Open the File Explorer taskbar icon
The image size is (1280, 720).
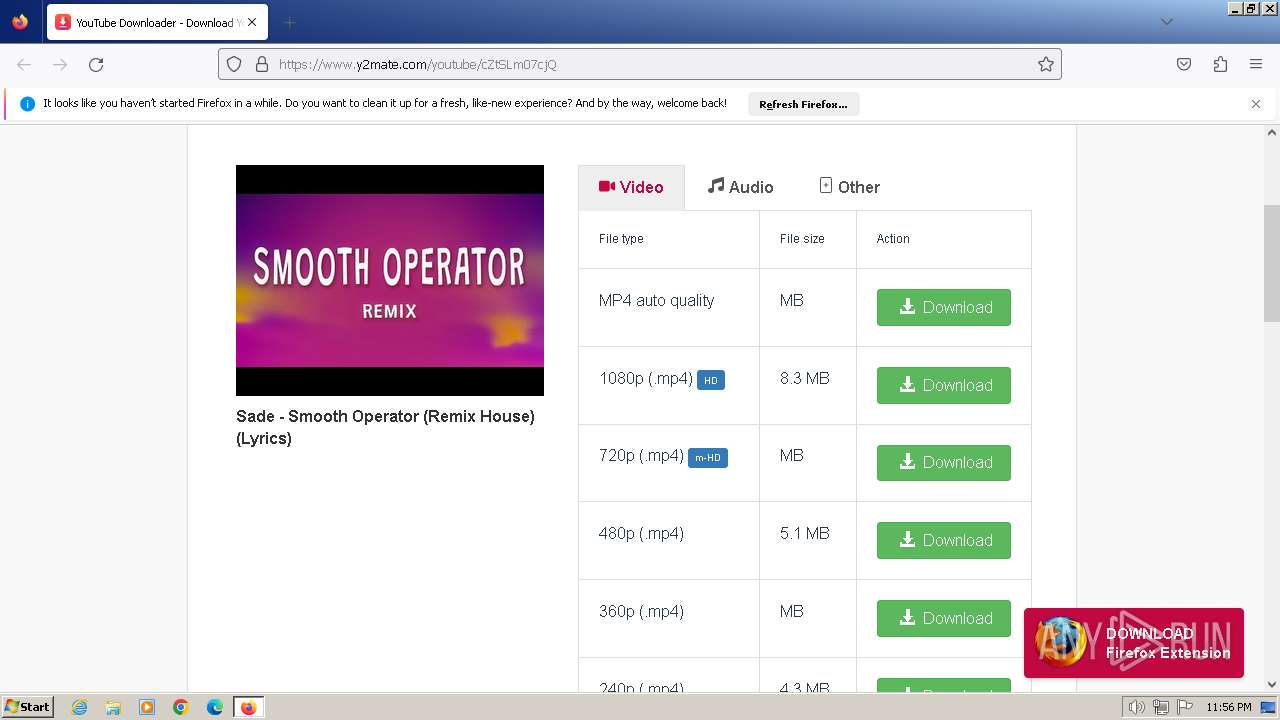pyautogui.click(x=113, y=707)
